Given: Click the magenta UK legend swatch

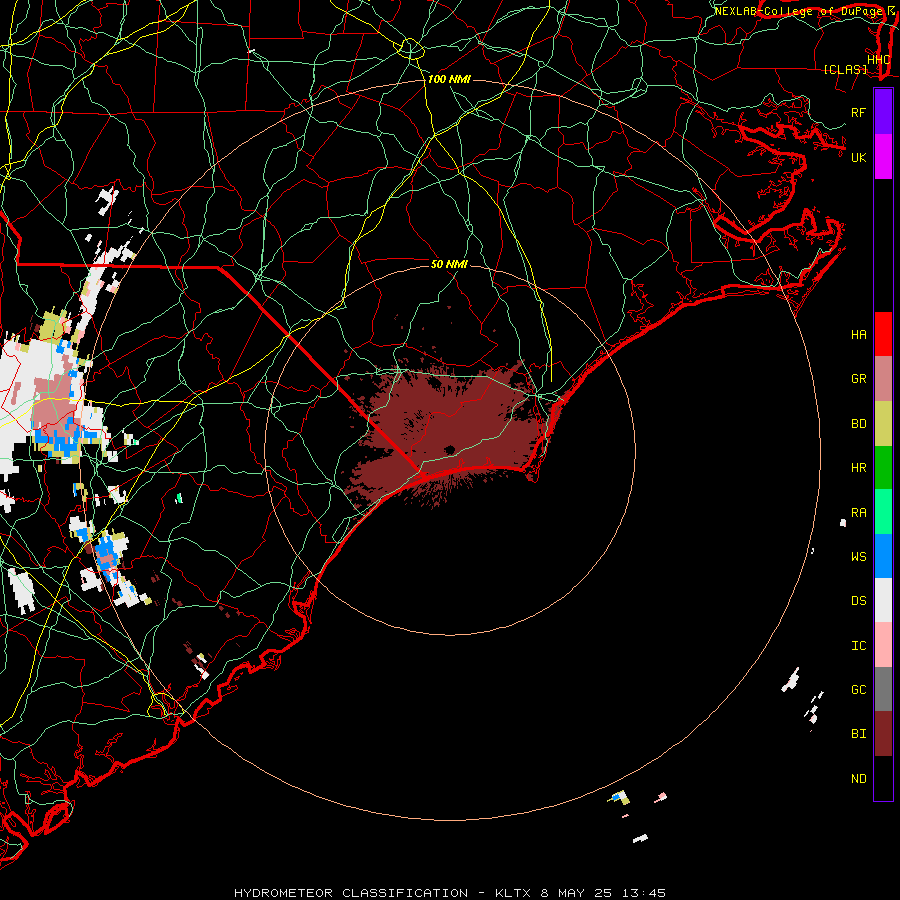Looking at the screenshot, I should tap(883, 157).
